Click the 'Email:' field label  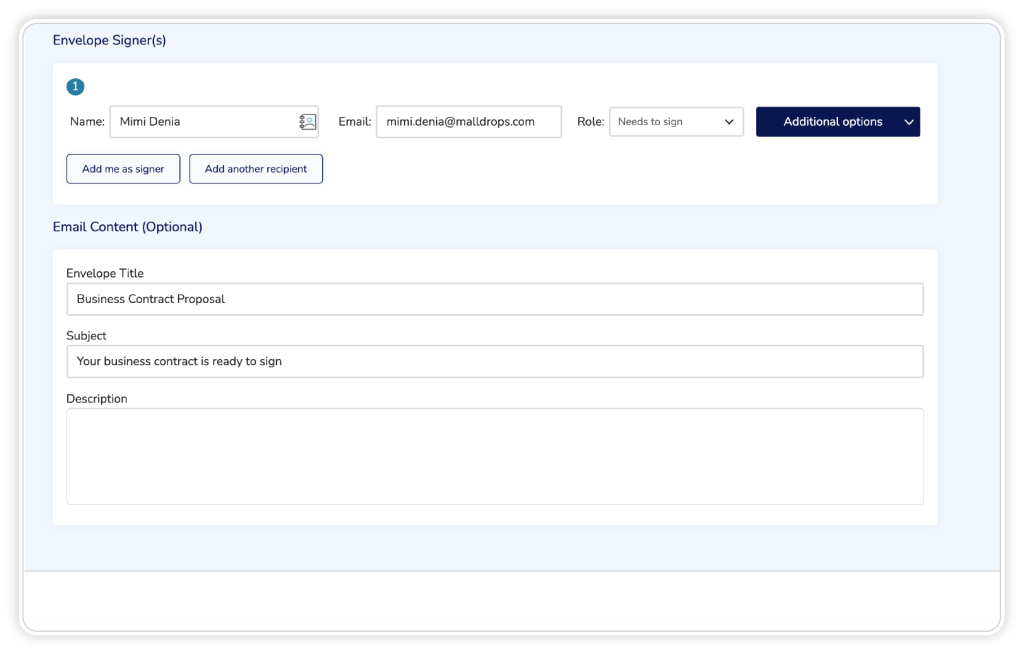(x=355, y=122)
